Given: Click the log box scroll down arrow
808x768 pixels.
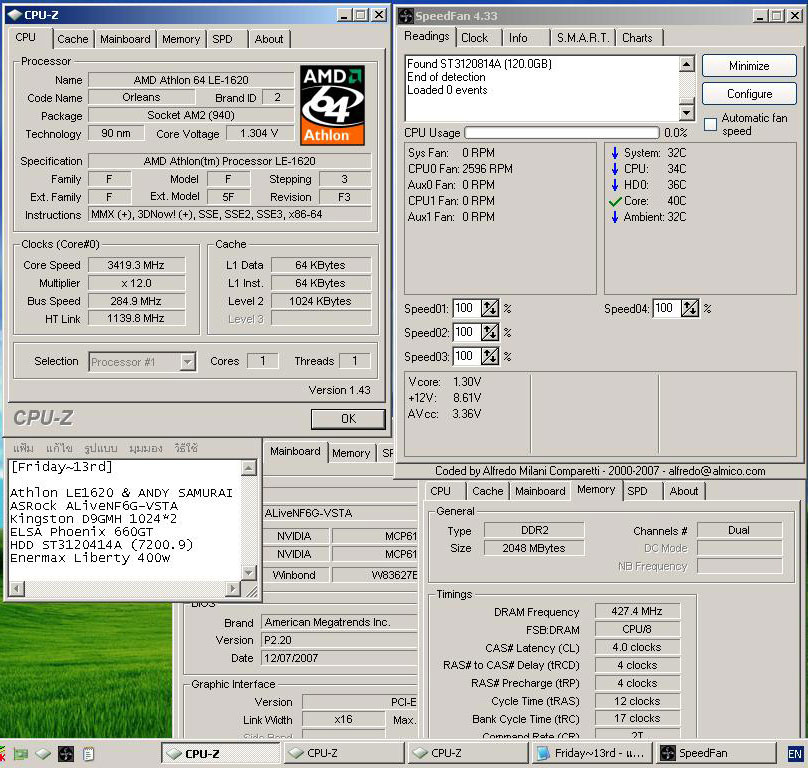Looking at the screenshot, I should click(686, 112).
